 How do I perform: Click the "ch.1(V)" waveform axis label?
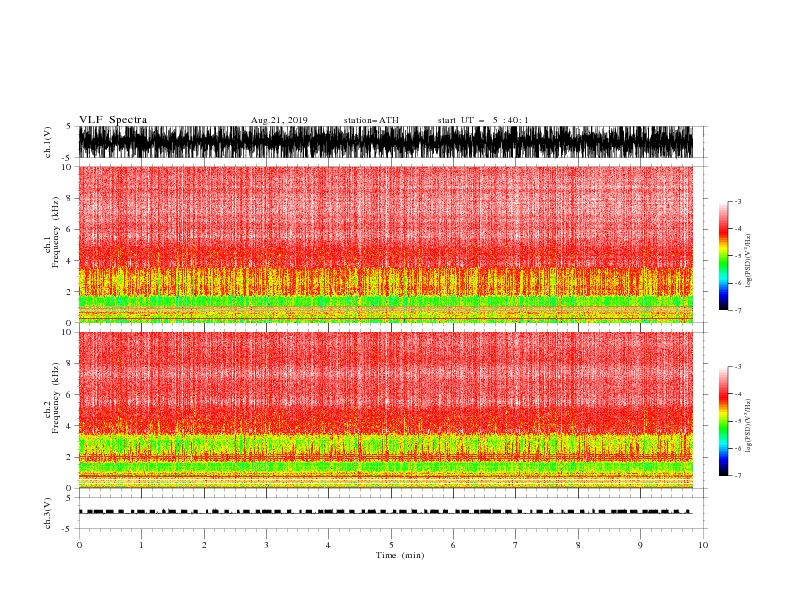tap(48, 142)
